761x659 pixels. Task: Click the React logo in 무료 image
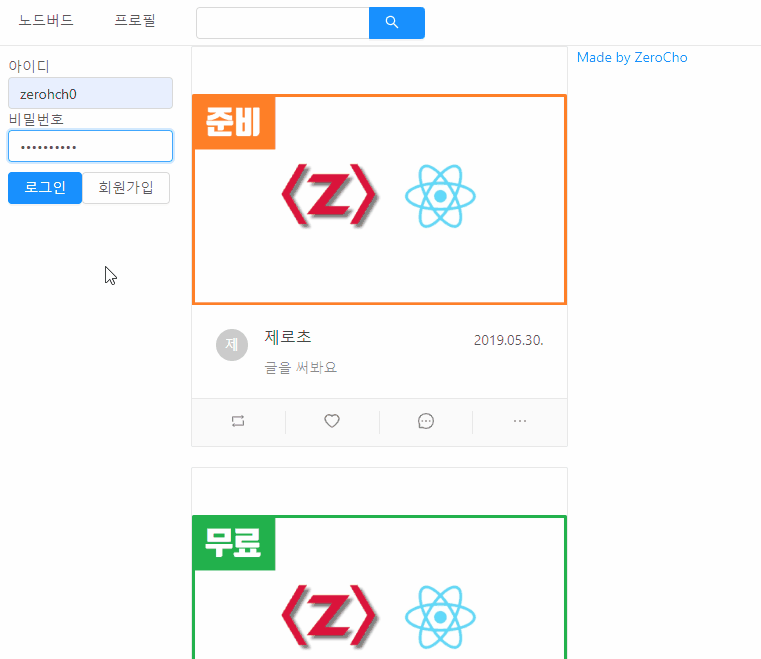tap(440, 617)
